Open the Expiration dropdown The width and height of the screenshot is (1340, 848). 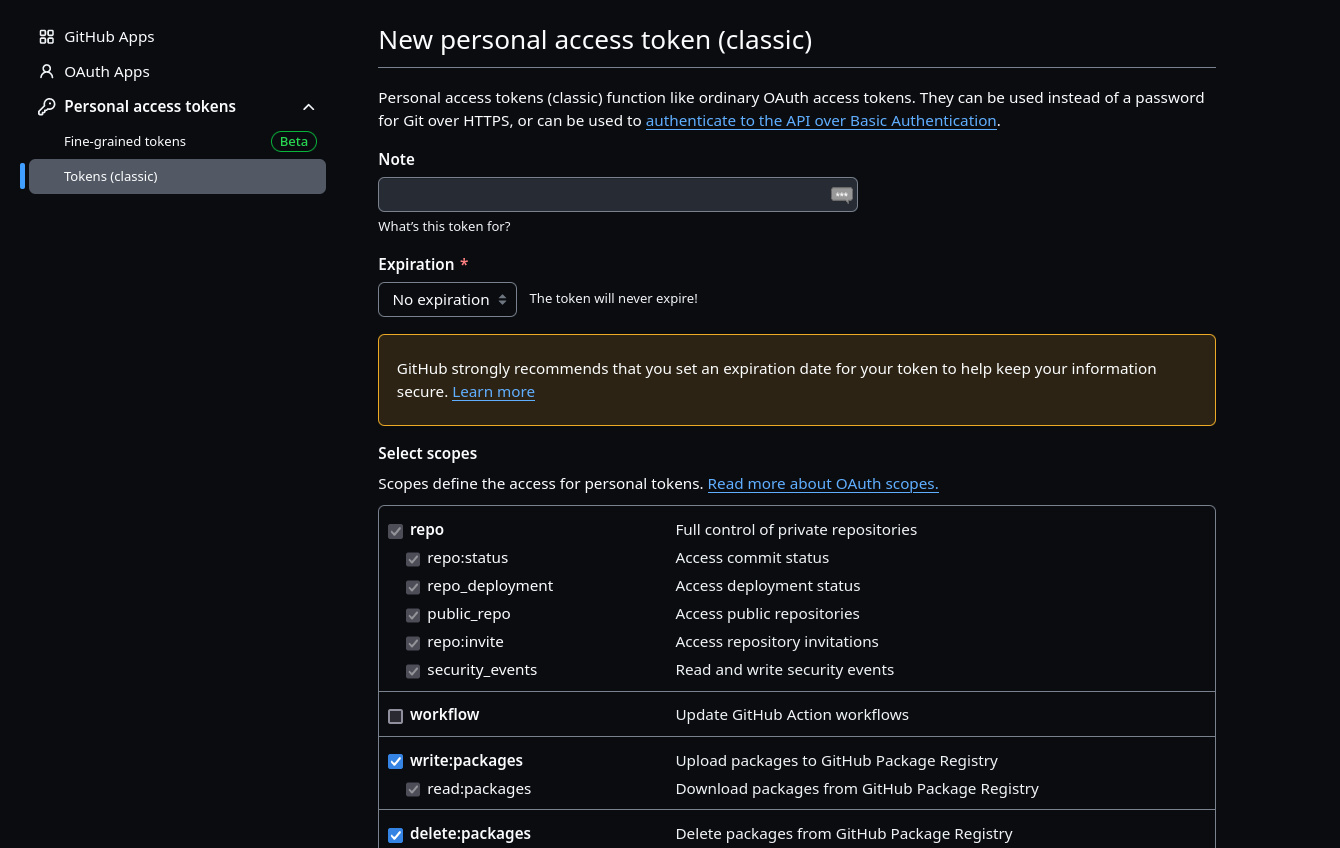tap(447, 299)
